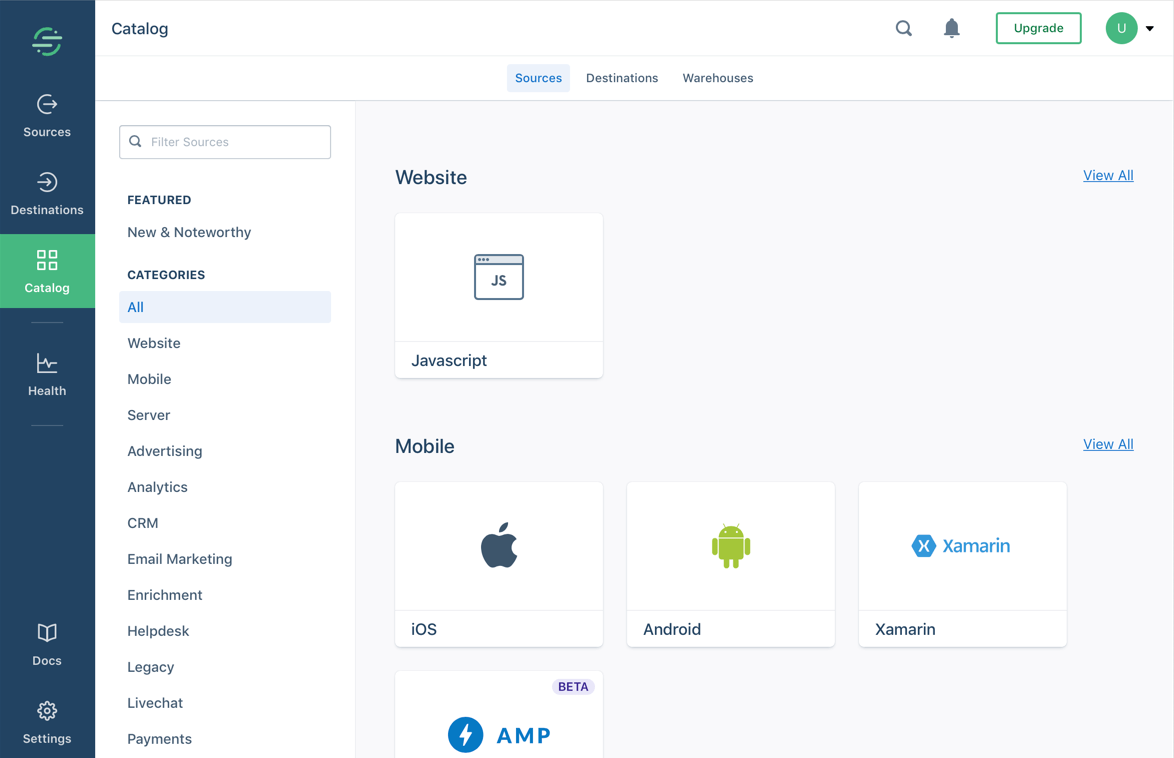This screenshot has height=758, width=1174.
Task: Open the Sources section from the sidebar
Action: coord(47,113)
